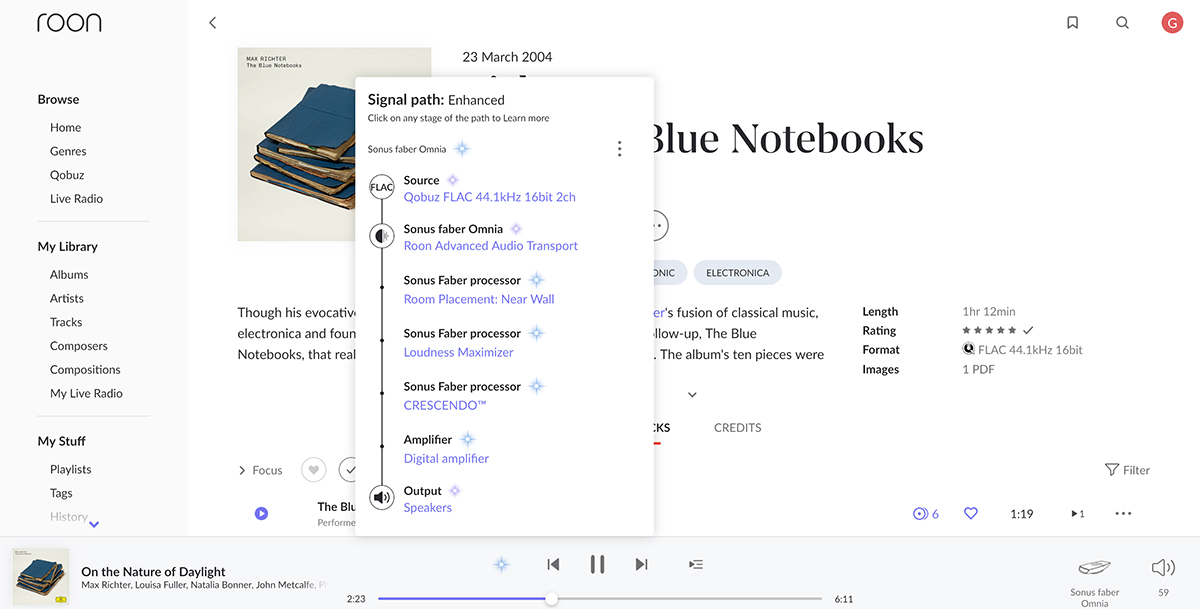Open the volume control speaker icon

click(1163, 568)
